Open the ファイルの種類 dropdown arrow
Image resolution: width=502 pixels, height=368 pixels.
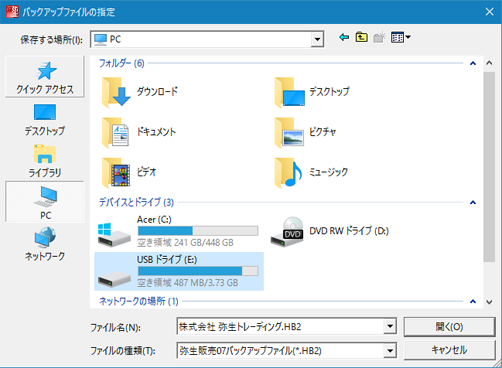point(390,351)
